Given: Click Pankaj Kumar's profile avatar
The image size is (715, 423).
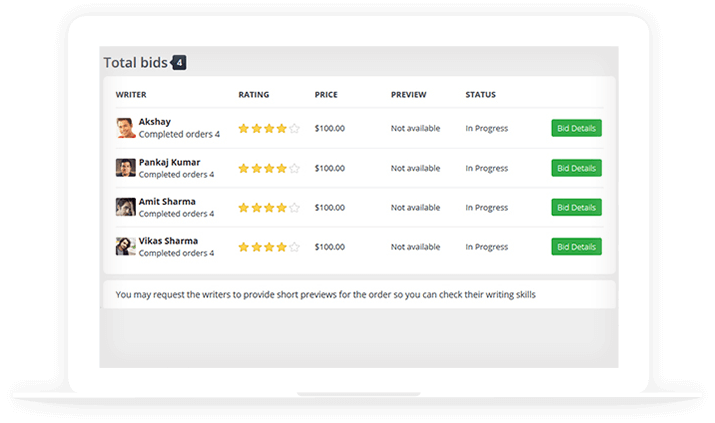Looking at the screenshot, I should (126, 168).
